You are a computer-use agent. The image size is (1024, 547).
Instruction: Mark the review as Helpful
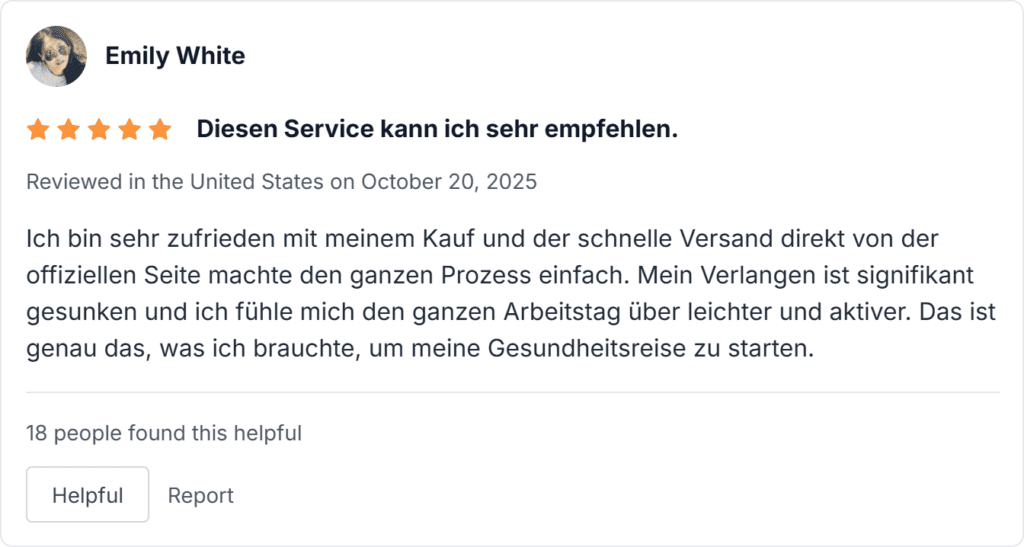click(x=87, y=495)
